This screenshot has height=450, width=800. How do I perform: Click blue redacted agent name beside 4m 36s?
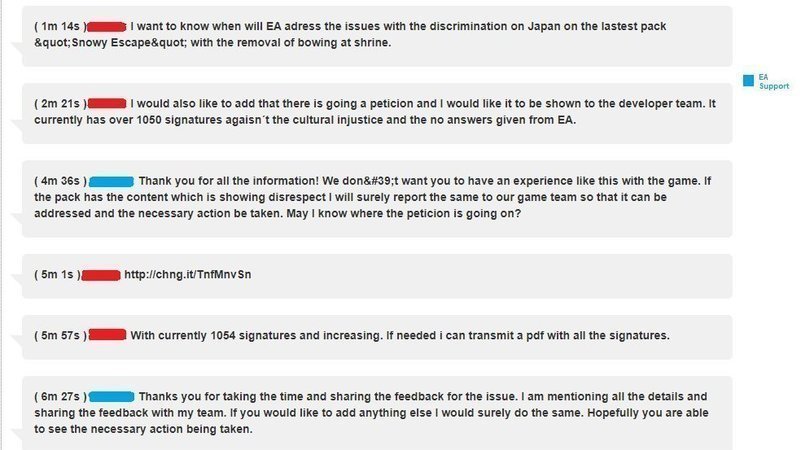[x=112, y=181]
